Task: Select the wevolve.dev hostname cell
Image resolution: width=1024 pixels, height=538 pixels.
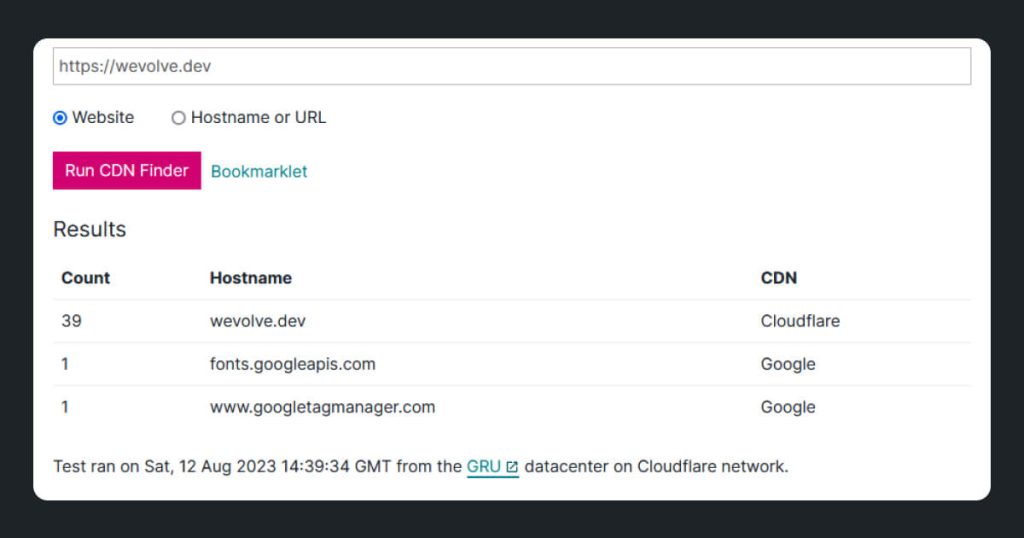Action: (258, 321)
